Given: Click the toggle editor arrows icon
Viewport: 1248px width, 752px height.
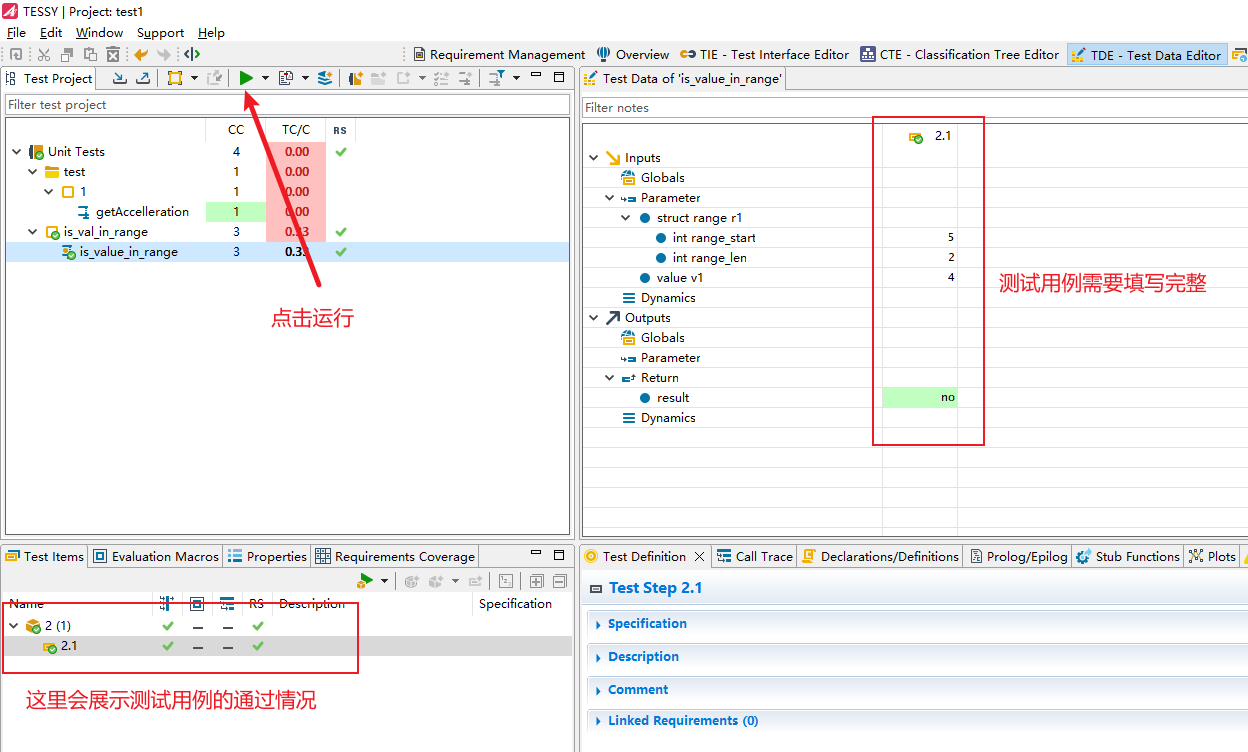Looking at the screenshot, I should (x=192, y=55).
